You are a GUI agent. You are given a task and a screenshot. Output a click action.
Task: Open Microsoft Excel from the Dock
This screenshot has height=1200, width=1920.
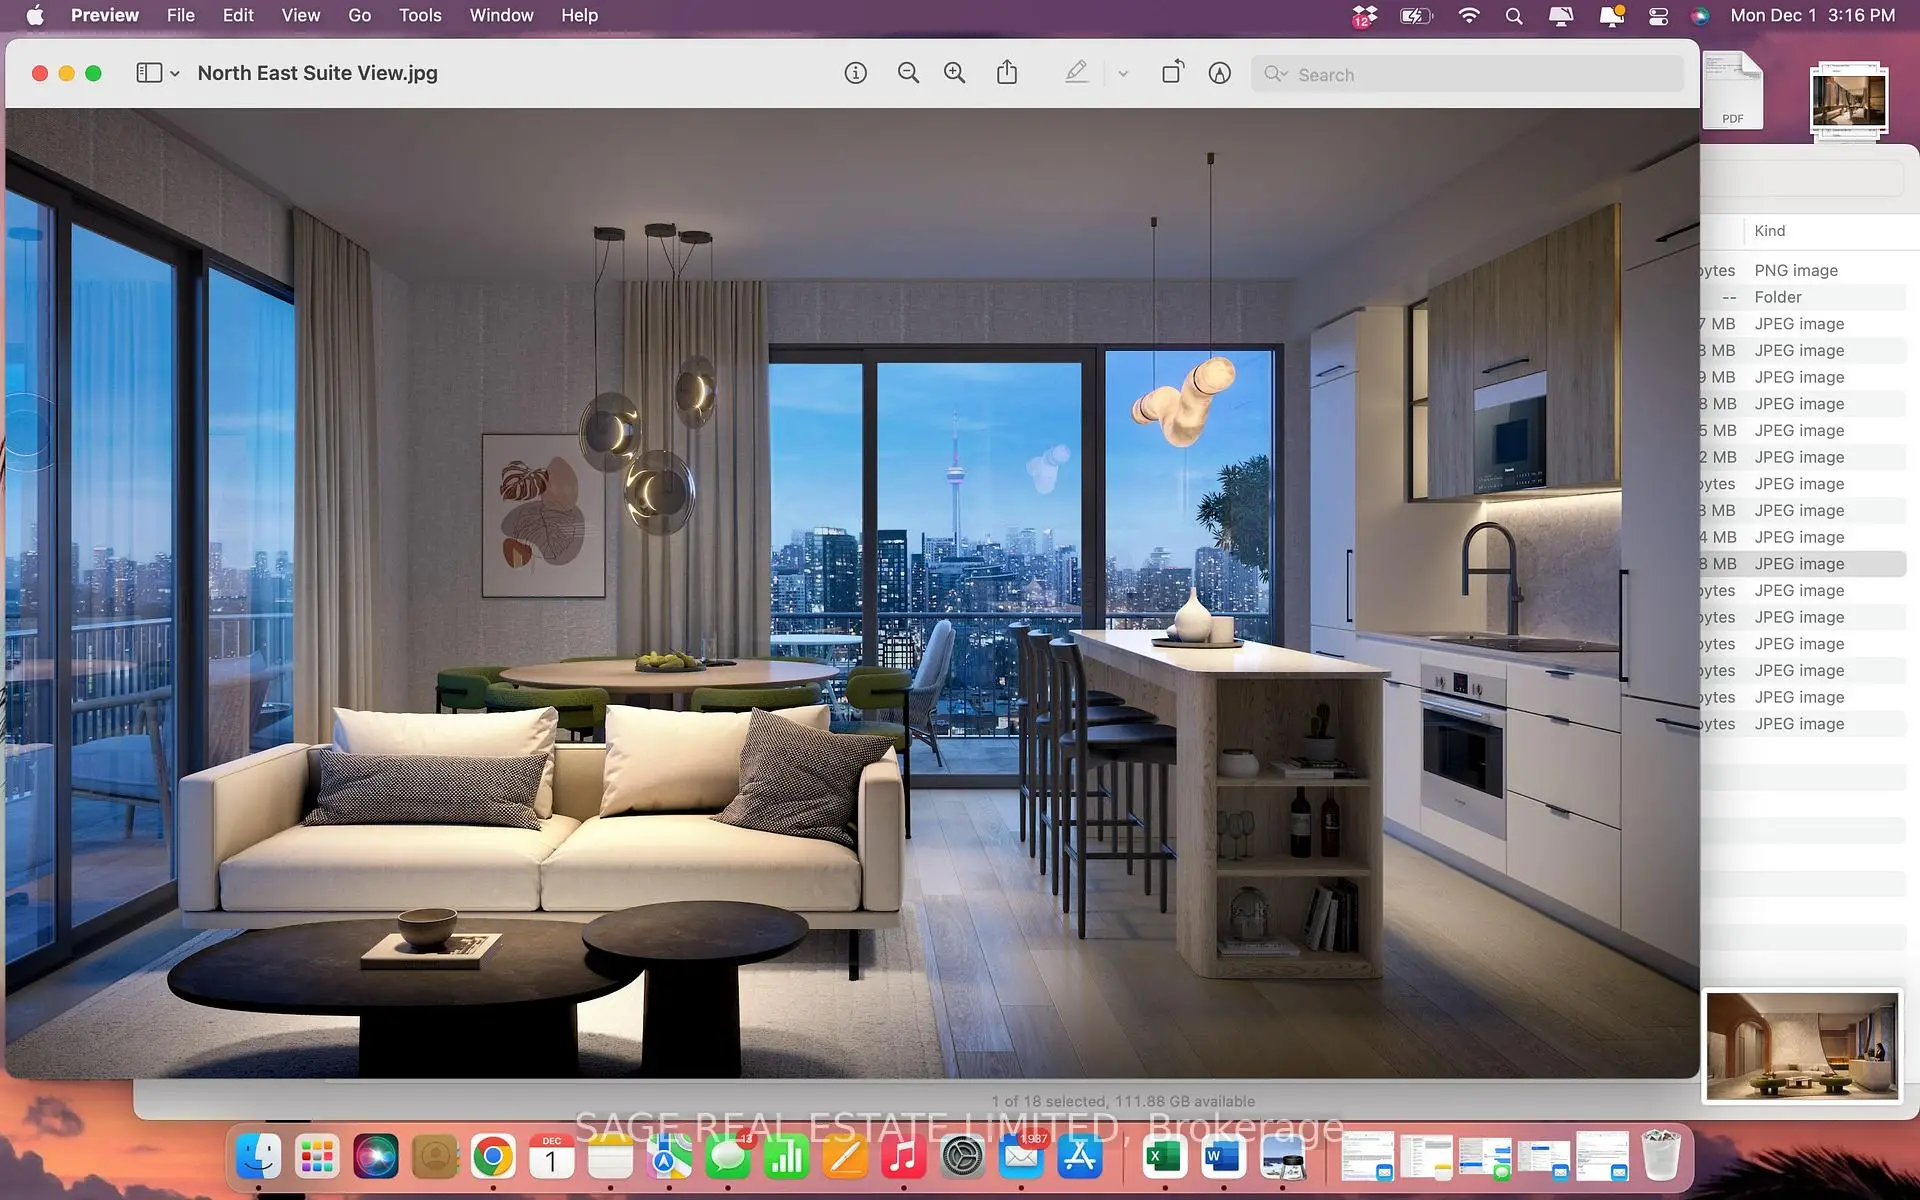point(1164,1158)
